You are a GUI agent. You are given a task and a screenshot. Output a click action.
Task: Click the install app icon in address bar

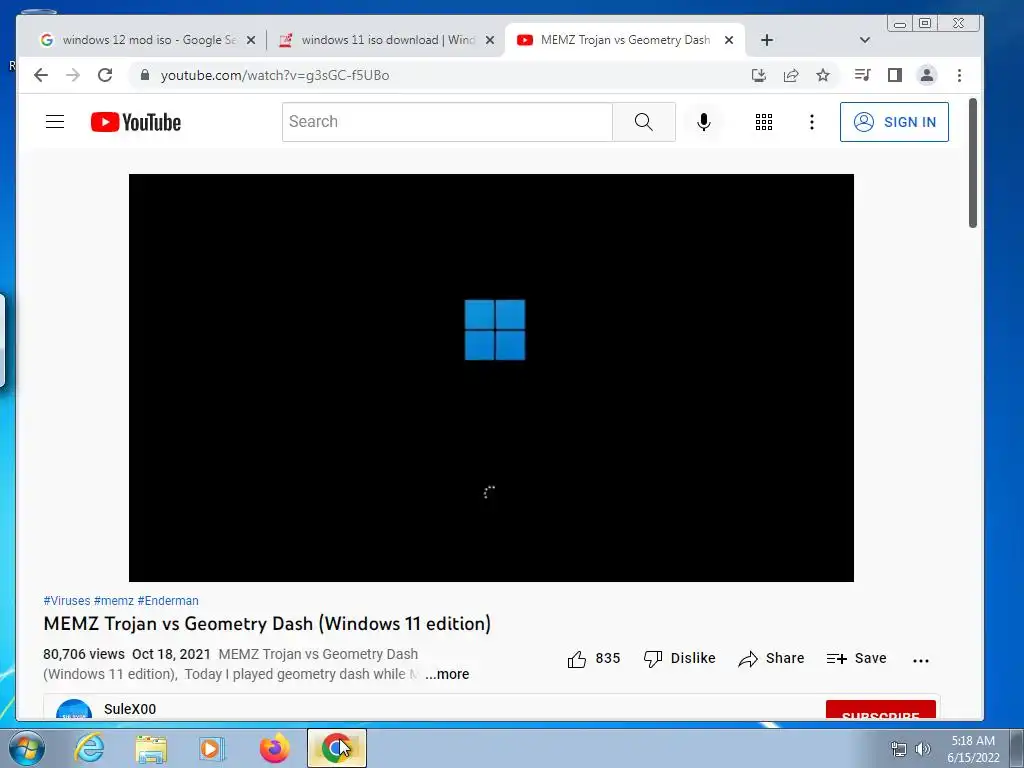tap(759, 75)
